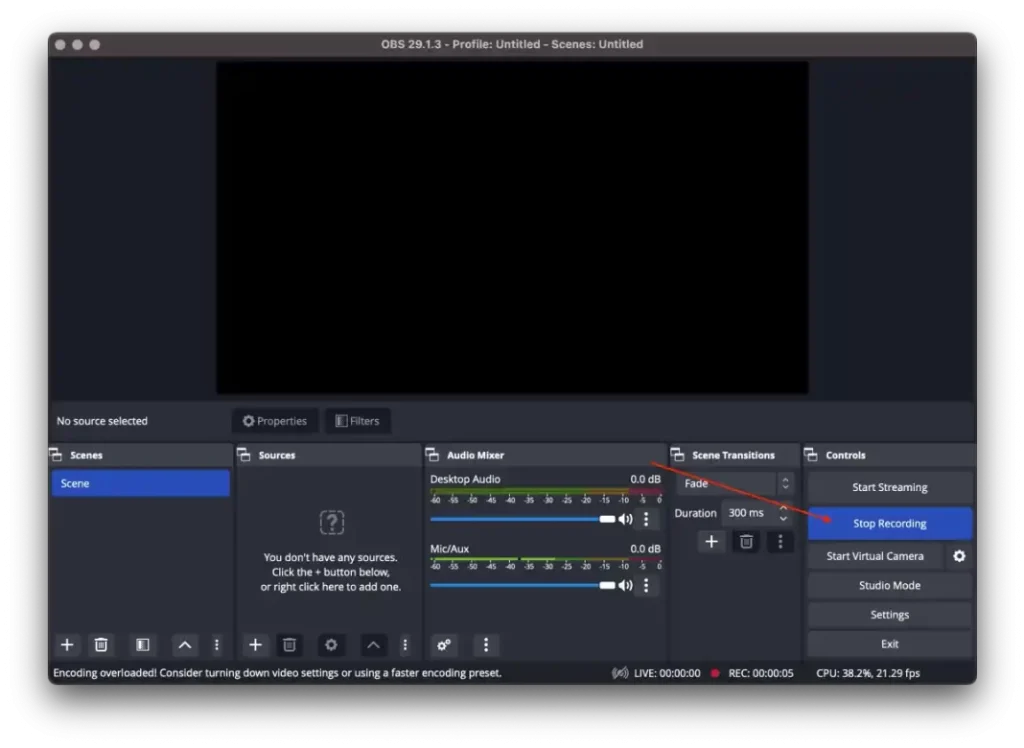This screenshot has width=1024, height=748.
Task: Click Exit button in Controls
Action: [889, 644]
